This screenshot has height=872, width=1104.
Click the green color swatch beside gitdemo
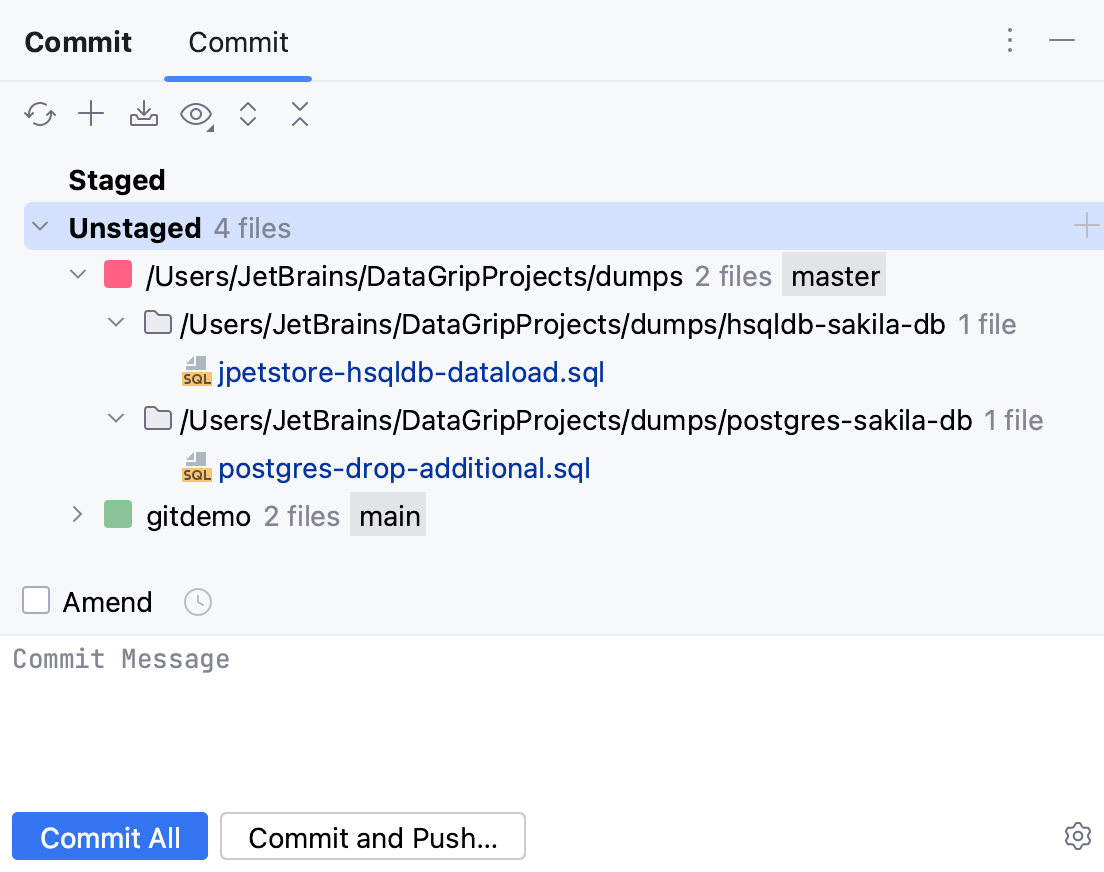click(117, 515)
